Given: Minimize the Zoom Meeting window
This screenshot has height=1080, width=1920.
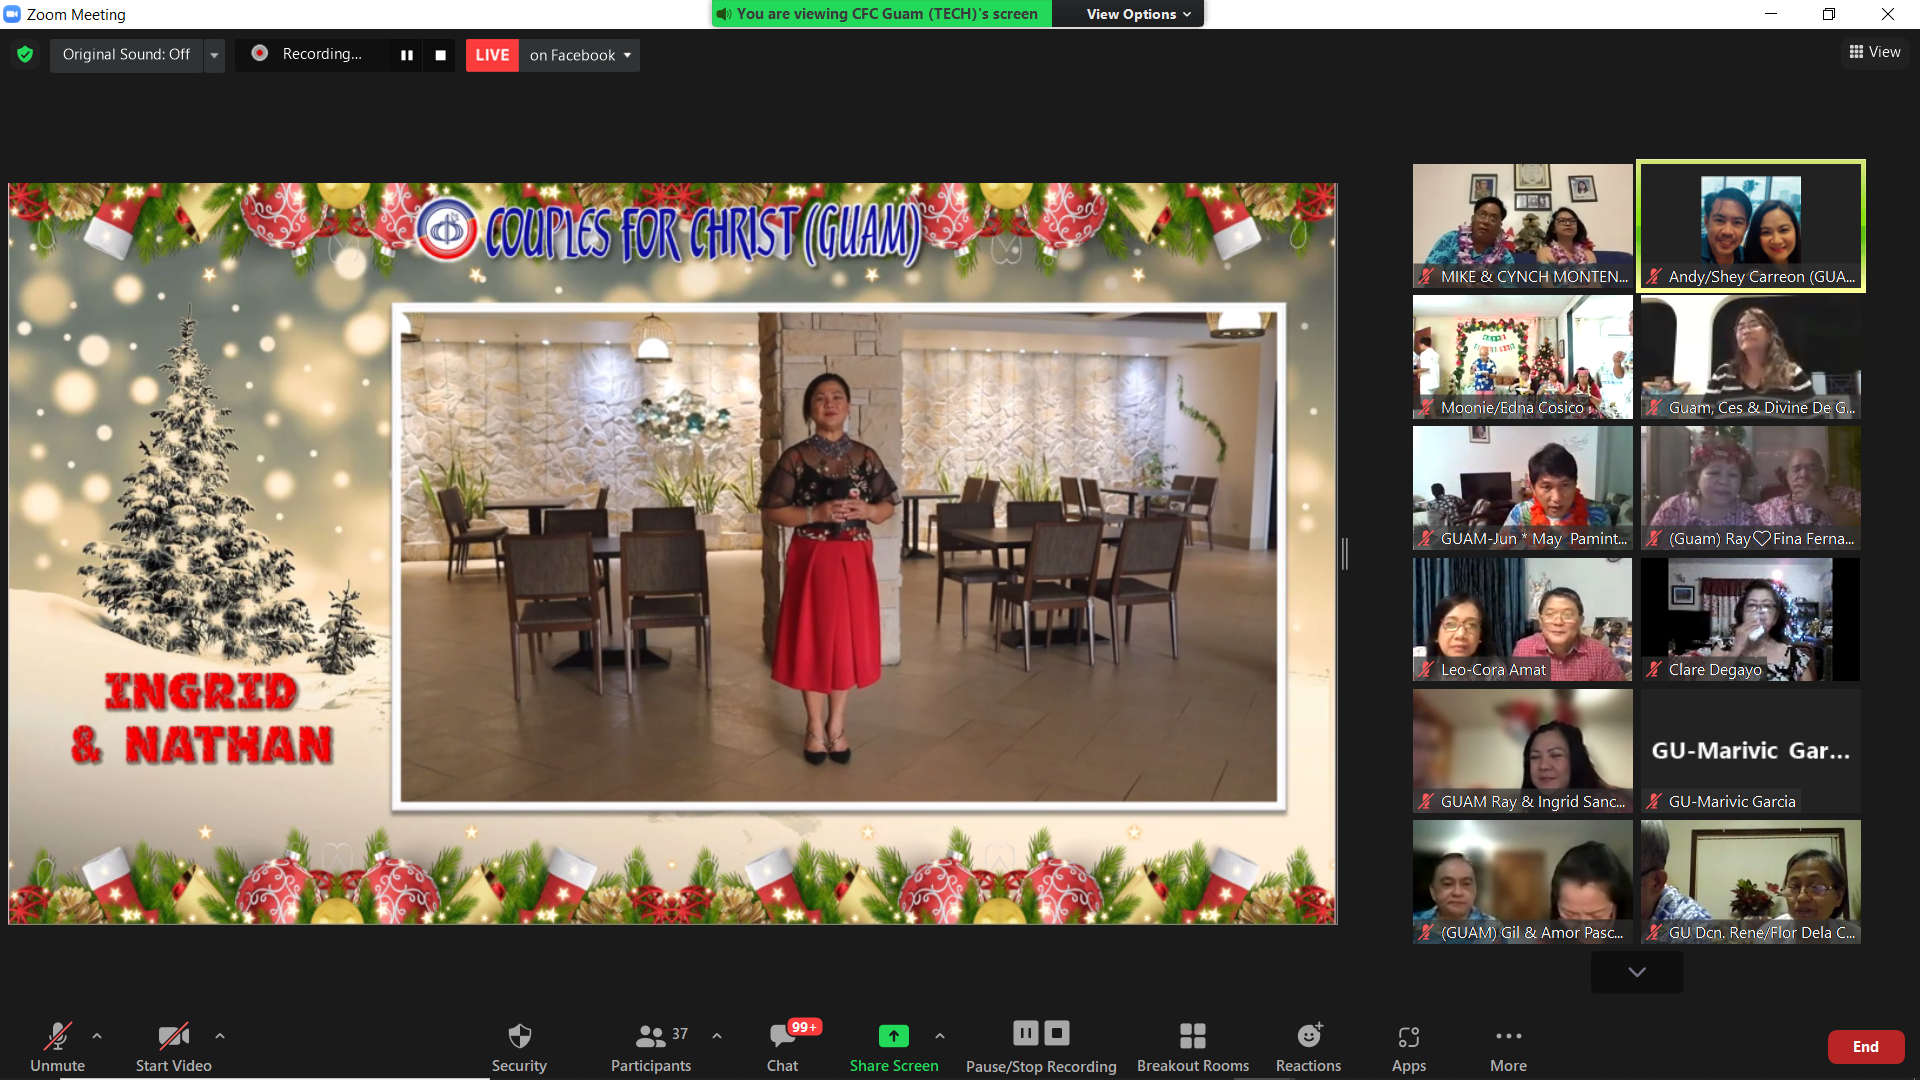Looking at the screenshot, I should [x=1771, y=14].
